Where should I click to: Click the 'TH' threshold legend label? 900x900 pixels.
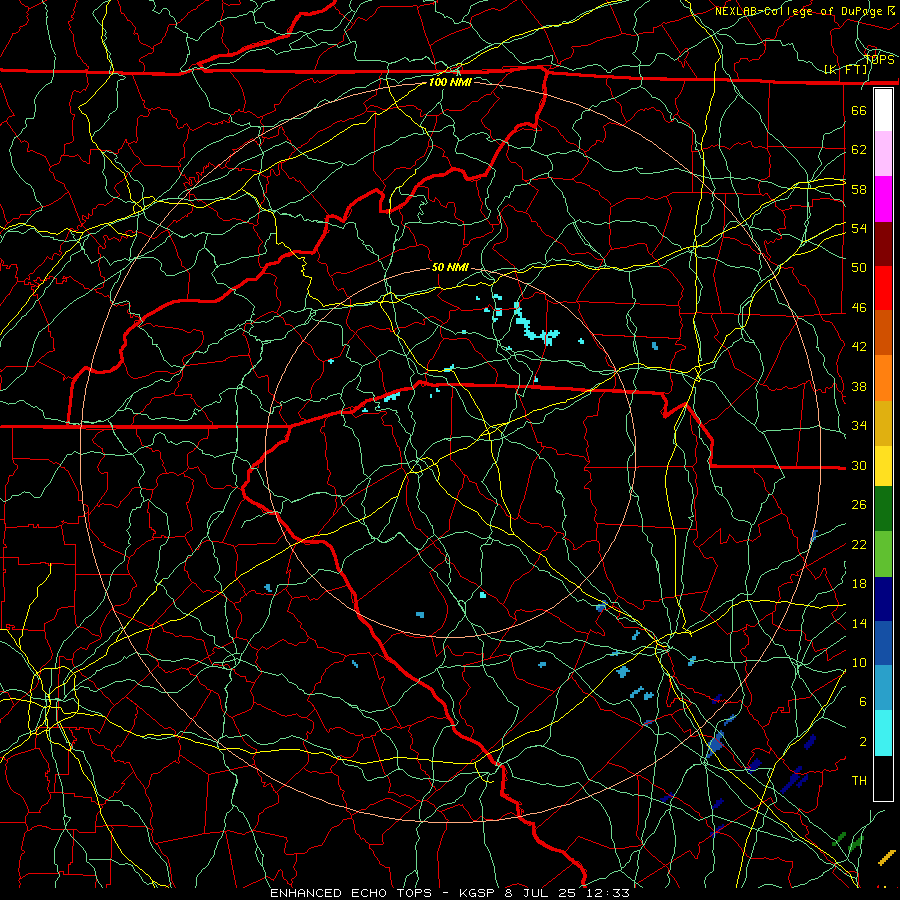[x=859, y=781]
